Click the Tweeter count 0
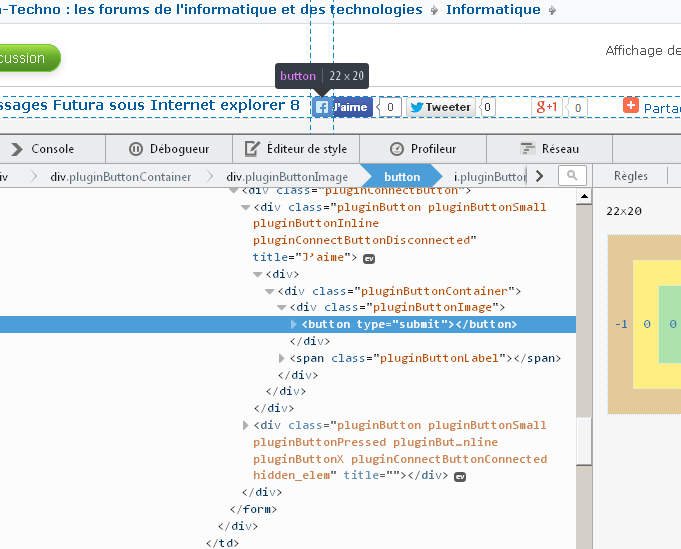This screenshot has width=681, height=549. [487, 107]
